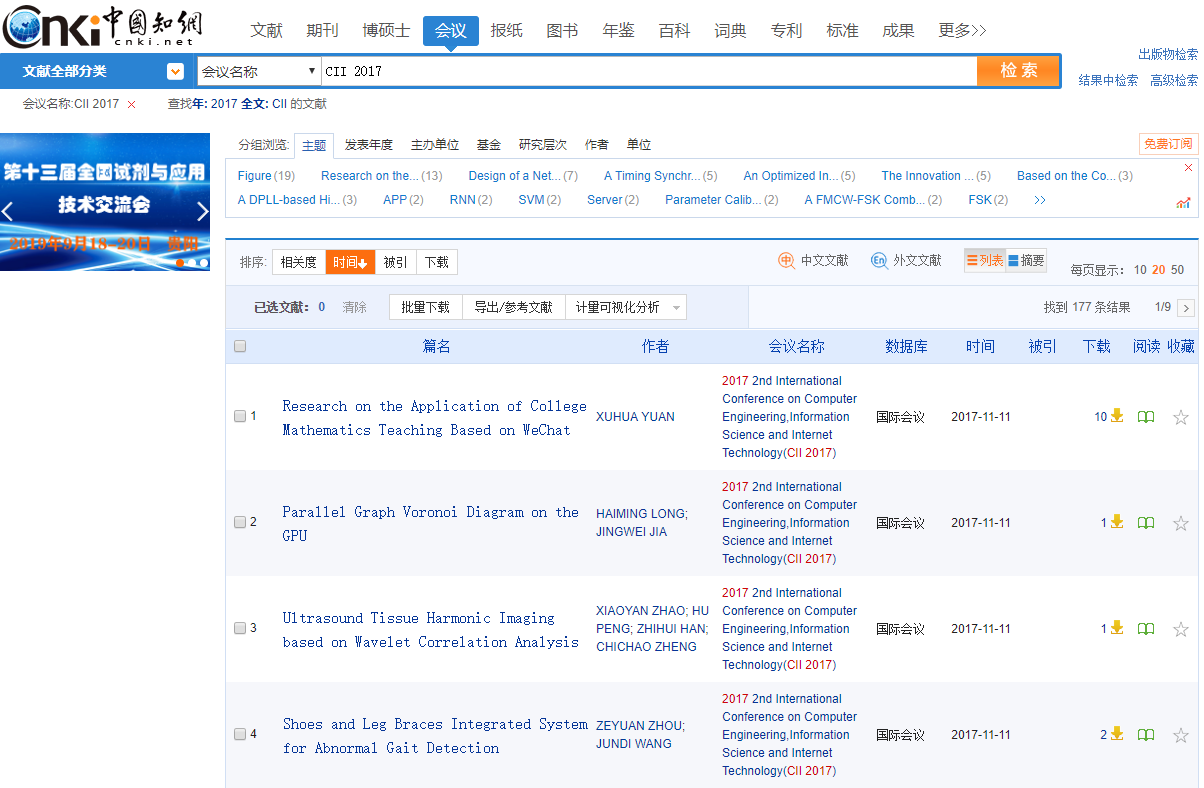The width and height of the screenshot is (1204, 788).
Task: Expand the 文献全部分类 category dropdown
Action: coord(175,71)
